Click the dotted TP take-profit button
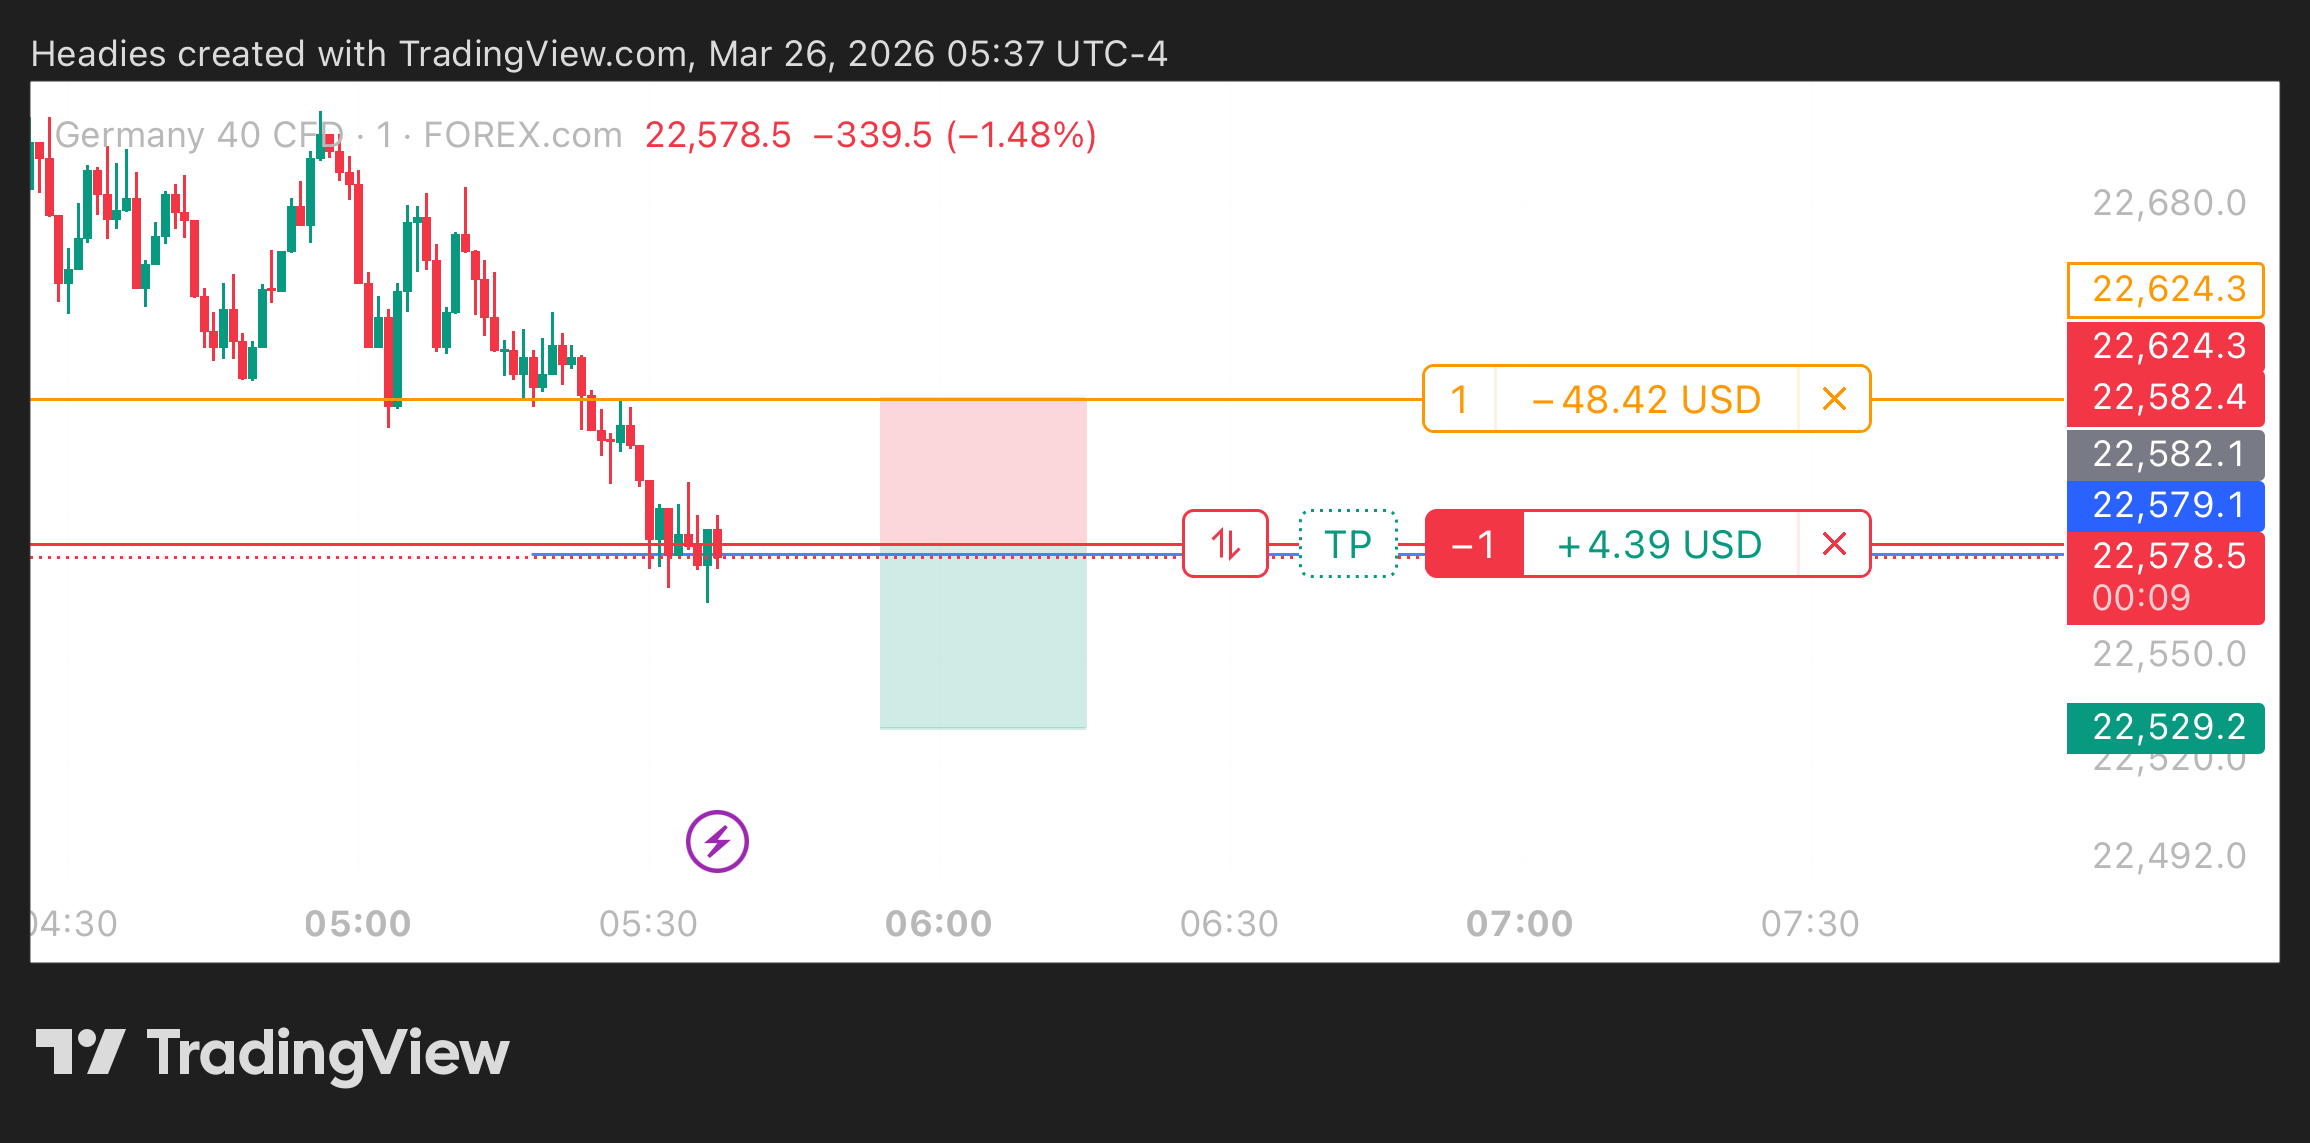The image size is (2310, 1143). coord(1348,544)
